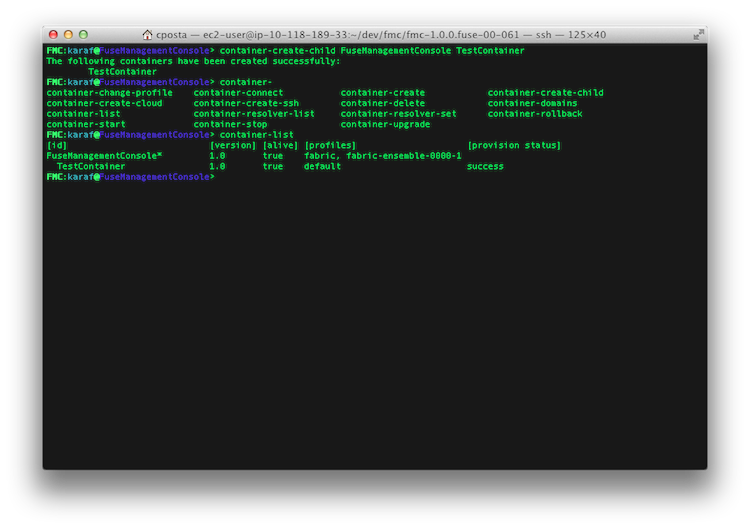
Task: Click the green zoom window button
Action: [x=83, y=34]
